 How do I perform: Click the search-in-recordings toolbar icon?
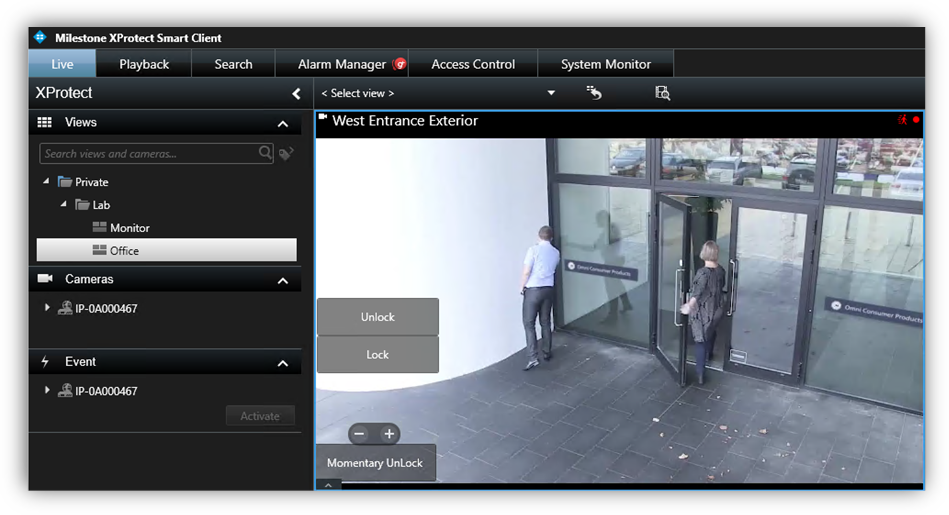click(x=662, y=93)
